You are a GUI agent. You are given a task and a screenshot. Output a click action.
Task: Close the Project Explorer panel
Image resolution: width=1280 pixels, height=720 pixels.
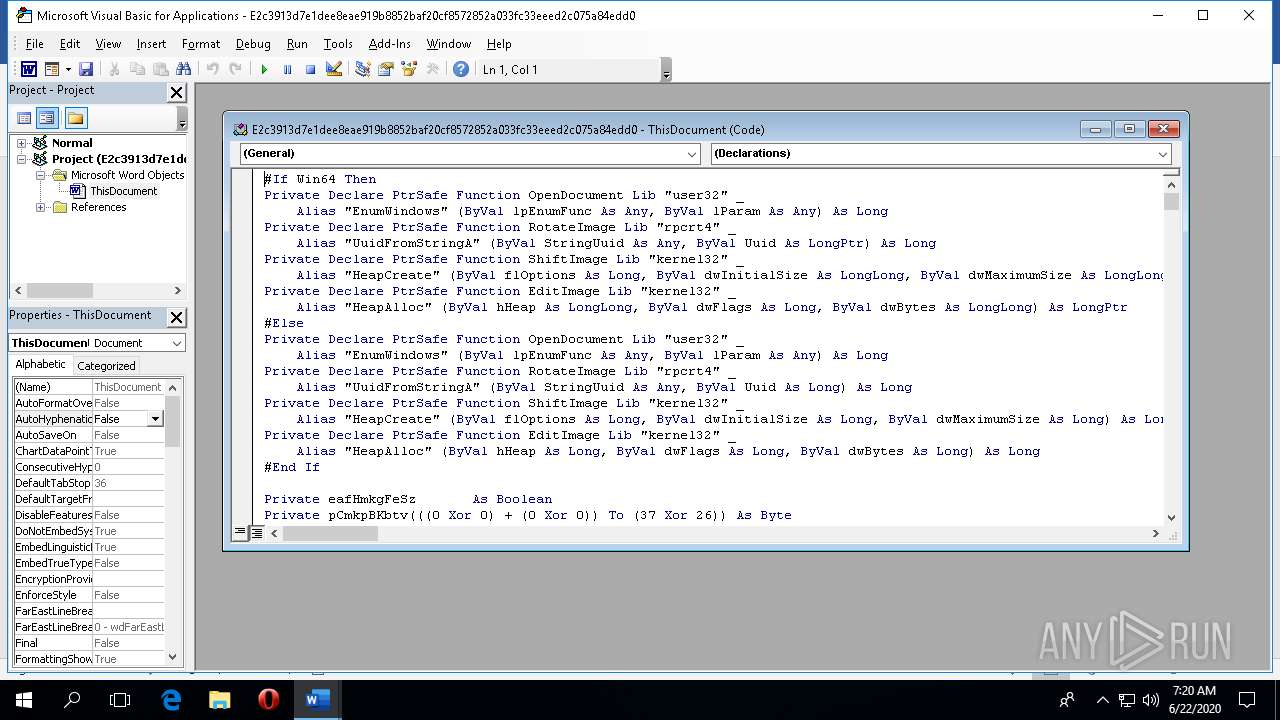click(176, 92)
